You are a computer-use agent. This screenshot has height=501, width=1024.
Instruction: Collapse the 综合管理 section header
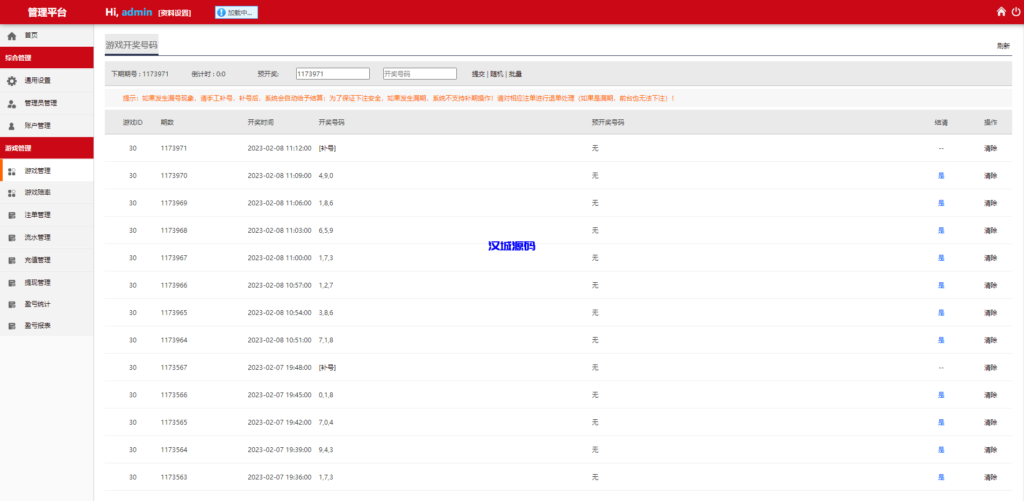click(47, 58)
